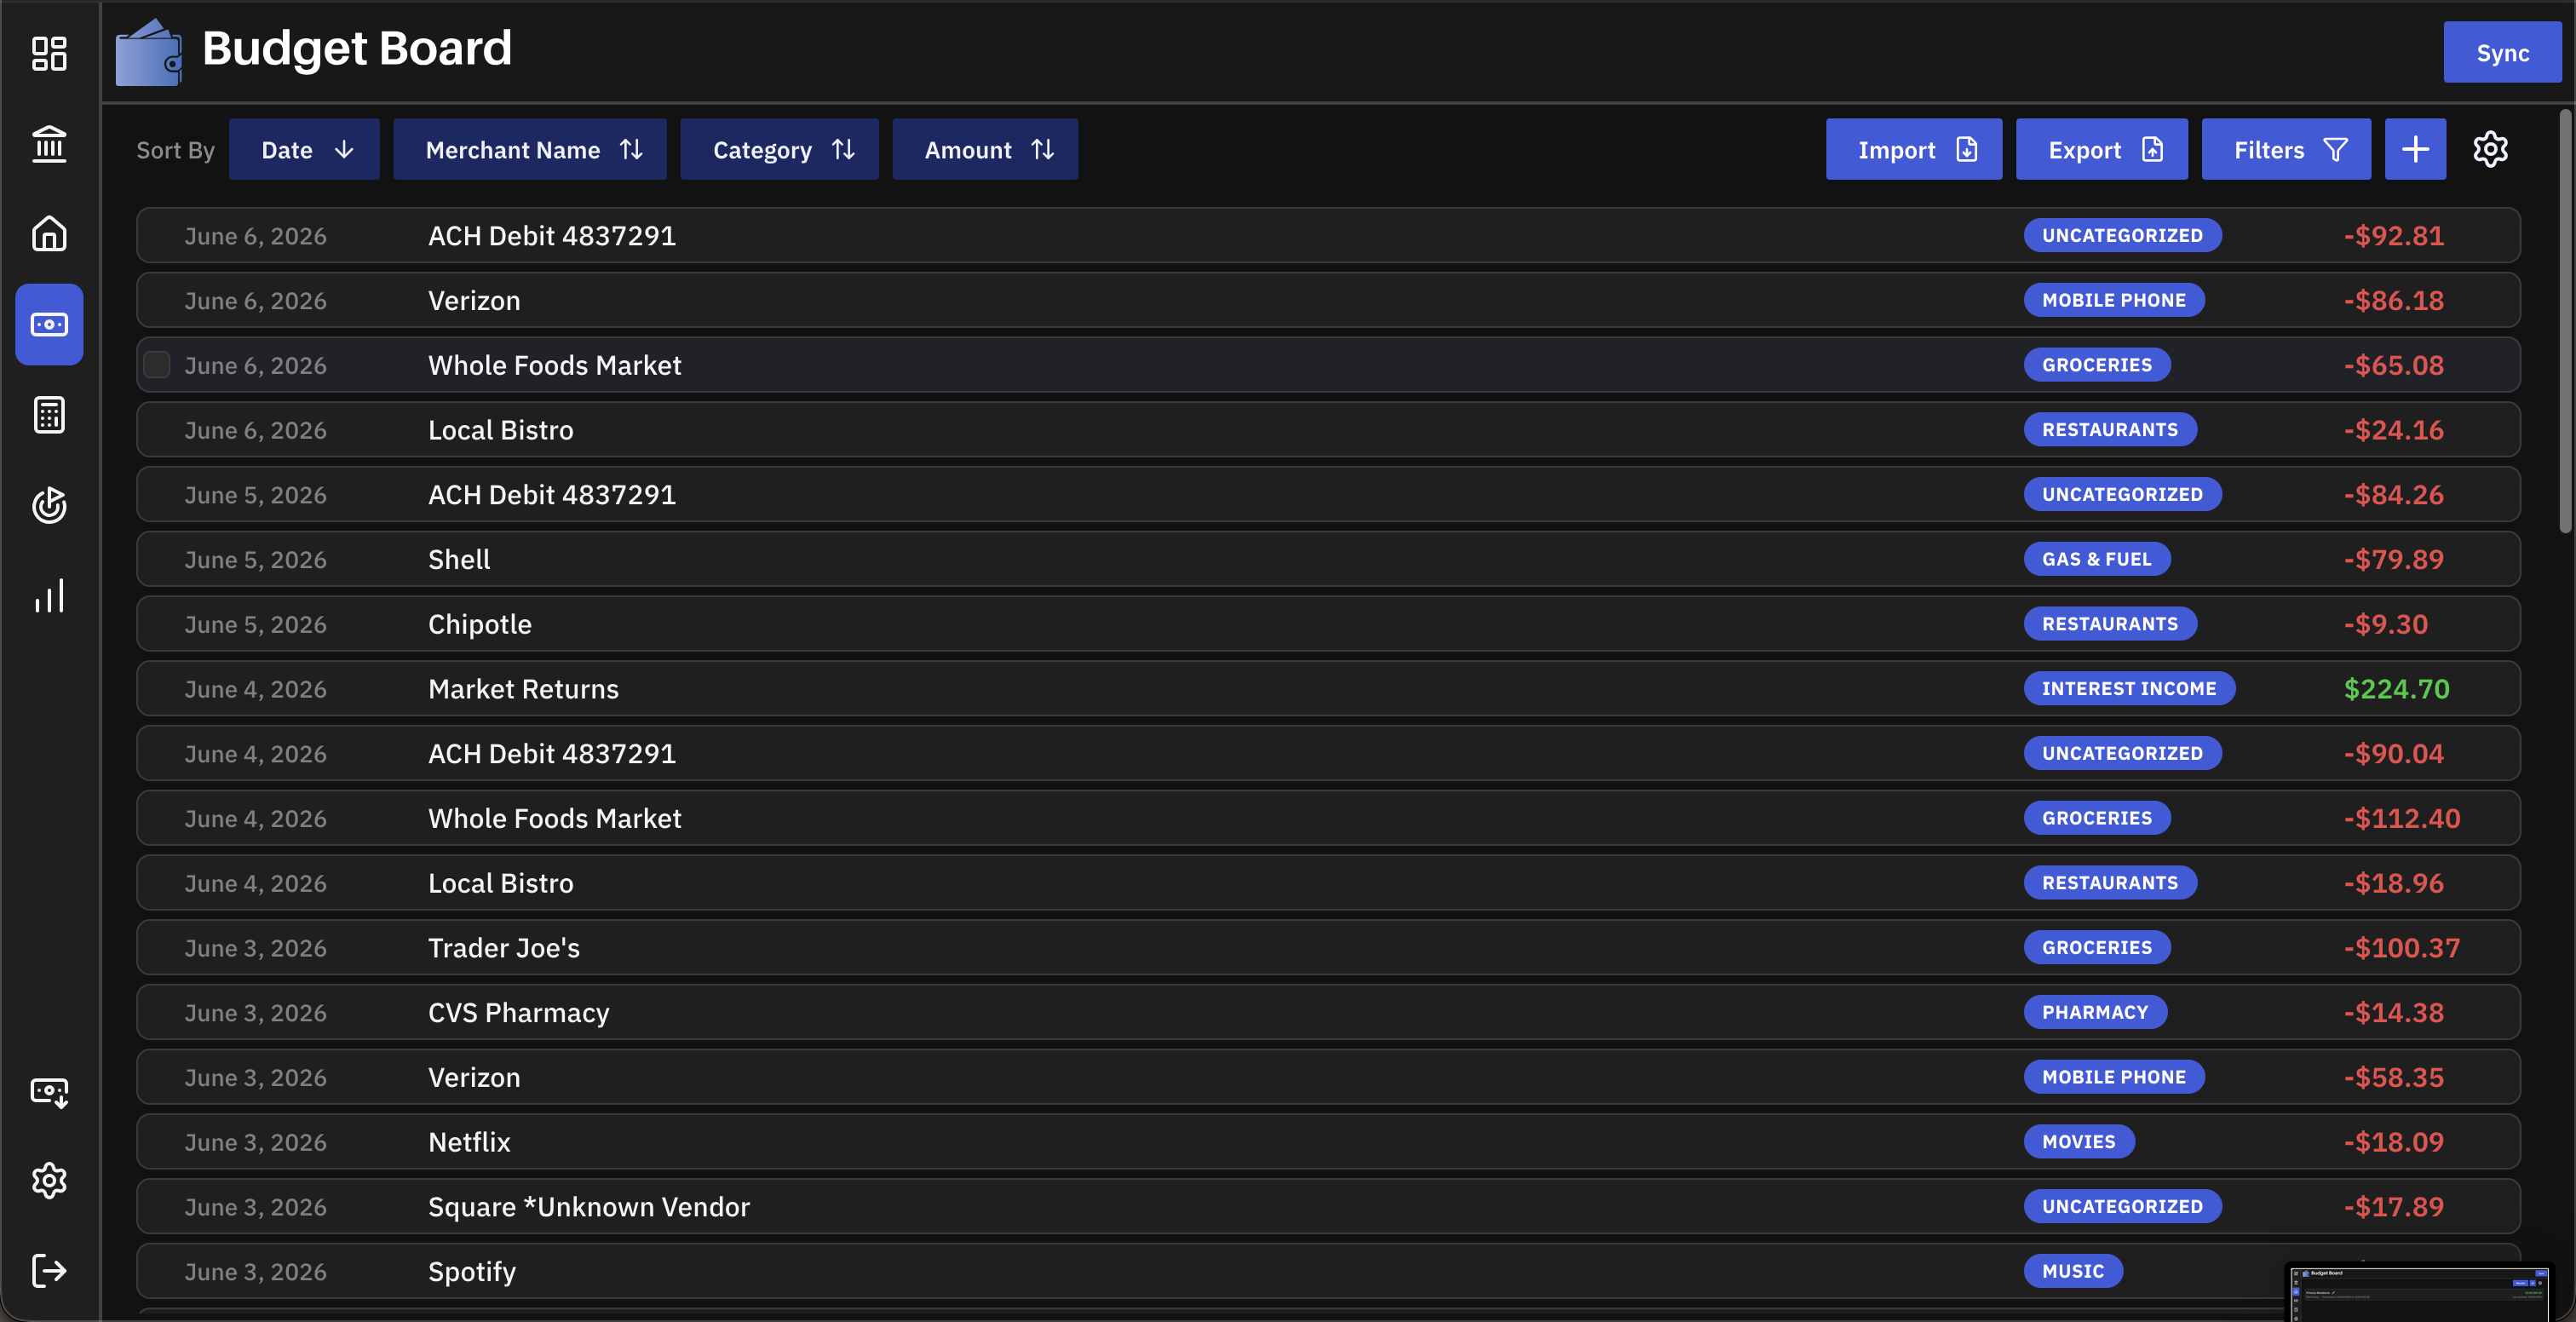Select the merchant name Market Returns
Screen dimensions: 2576x1322
[x=523, y=689]
